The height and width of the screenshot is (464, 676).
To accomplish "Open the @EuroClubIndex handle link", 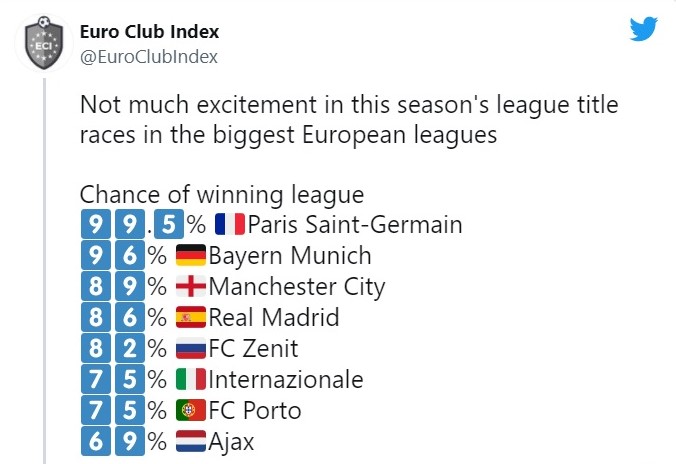I will pos(149,57).
